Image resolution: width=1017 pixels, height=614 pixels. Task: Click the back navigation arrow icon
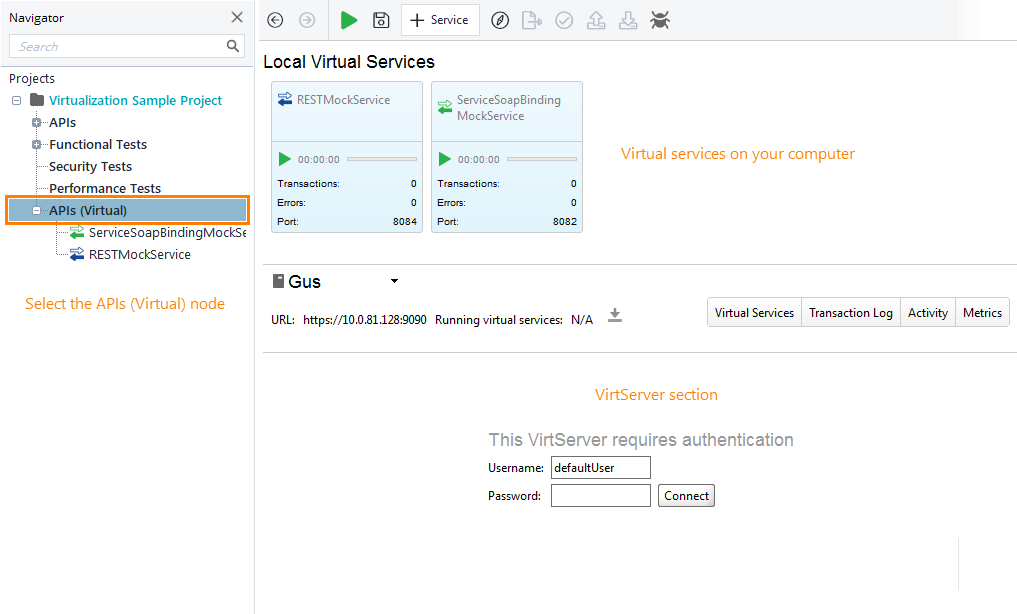point(274,20)
